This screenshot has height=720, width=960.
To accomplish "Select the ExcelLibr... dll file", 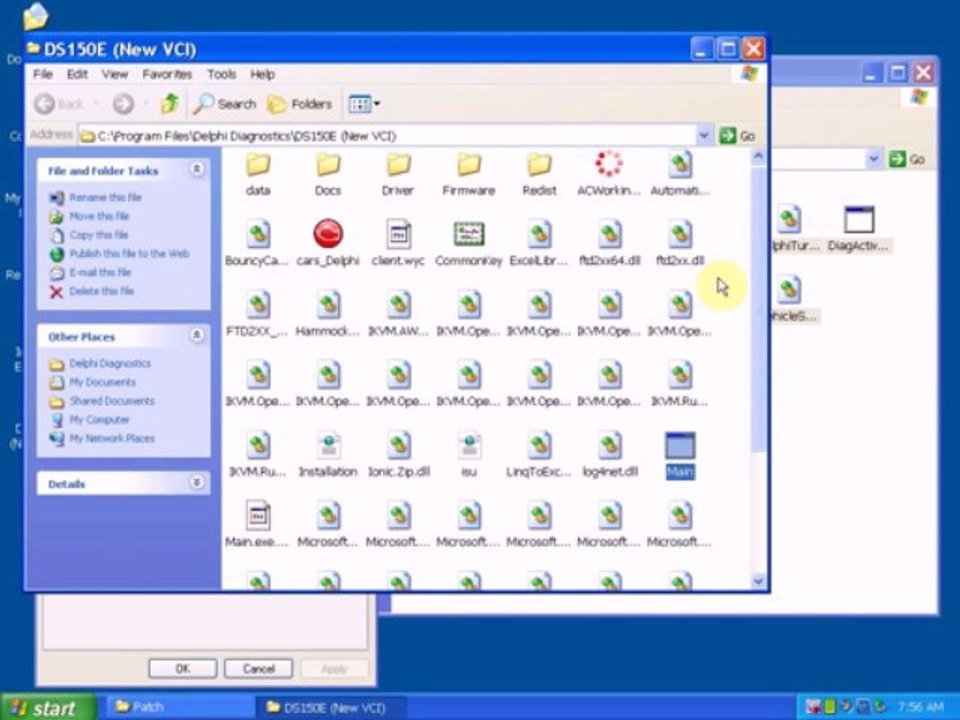I will coord(539,244).
